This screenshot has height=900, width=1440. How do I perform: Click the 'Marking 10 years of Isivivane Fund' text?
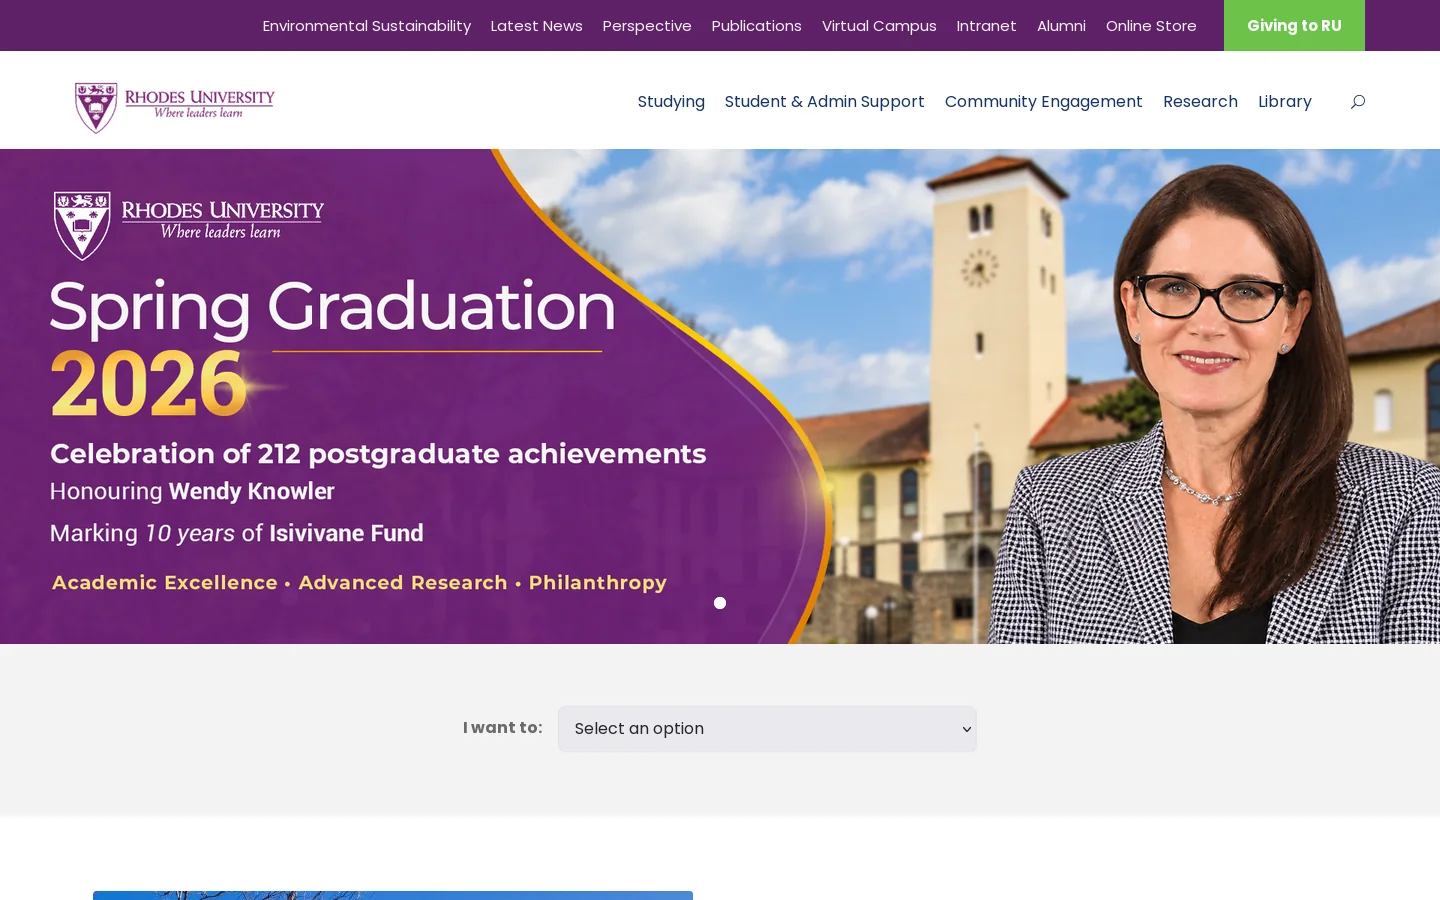click(237, 533)
